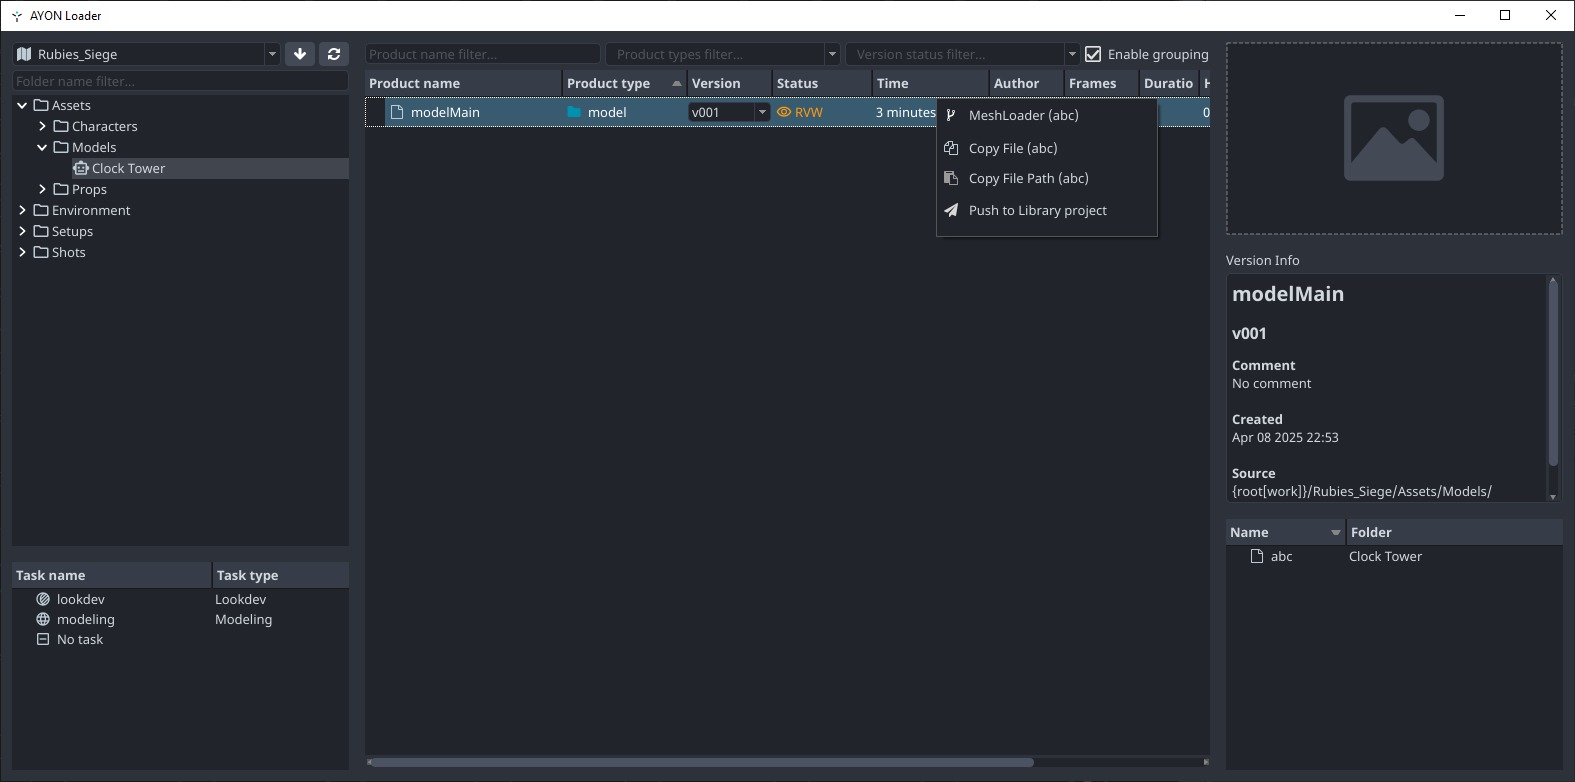The width and height of the screenshot is (1575, 782).
Task: Click the Props folder icon
Action: pos(61,189)
